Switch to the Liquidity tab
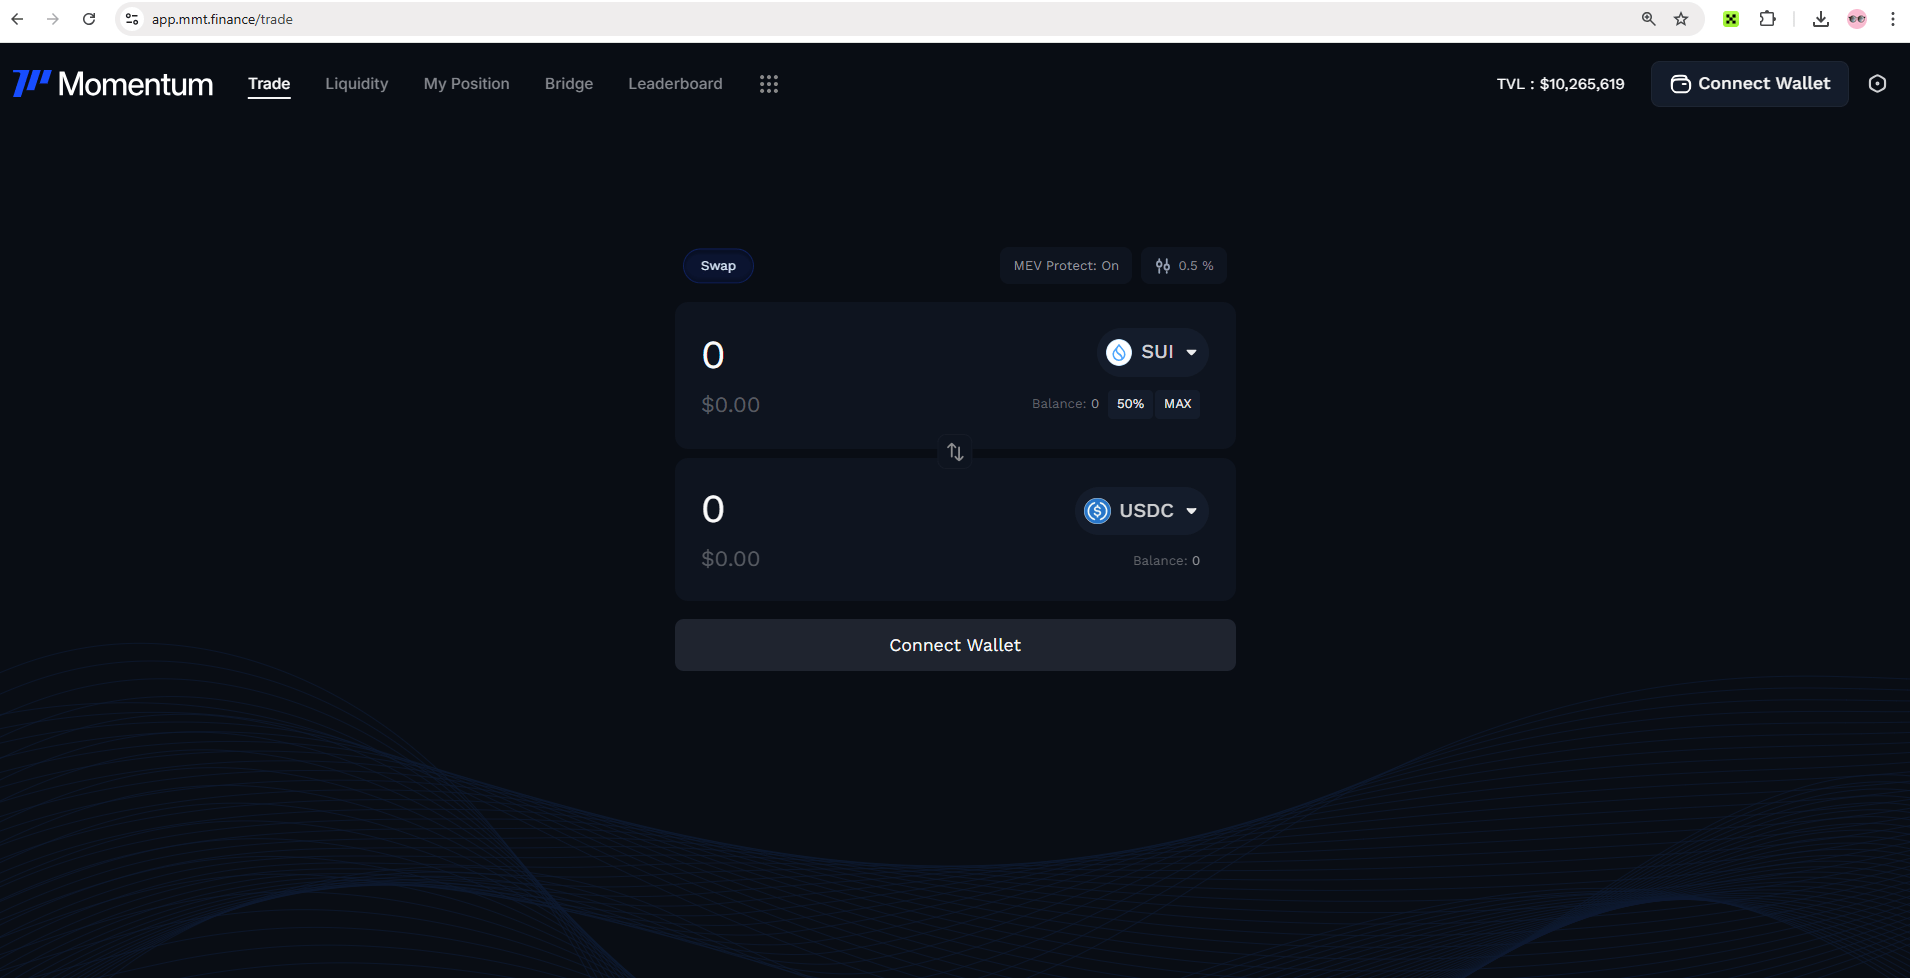Screen dimensions: 1910x978 pyautogui.click(x=356, y=84)
